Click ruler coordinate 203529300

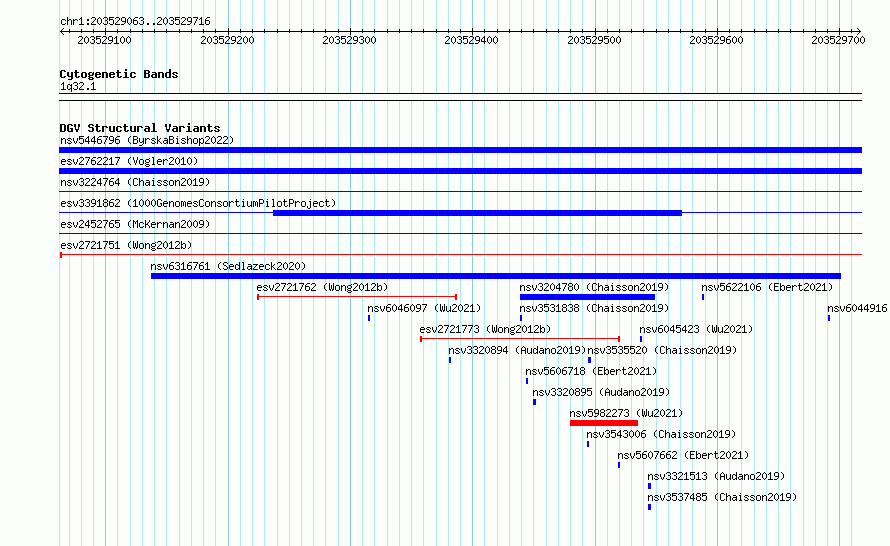pos(349,40)
